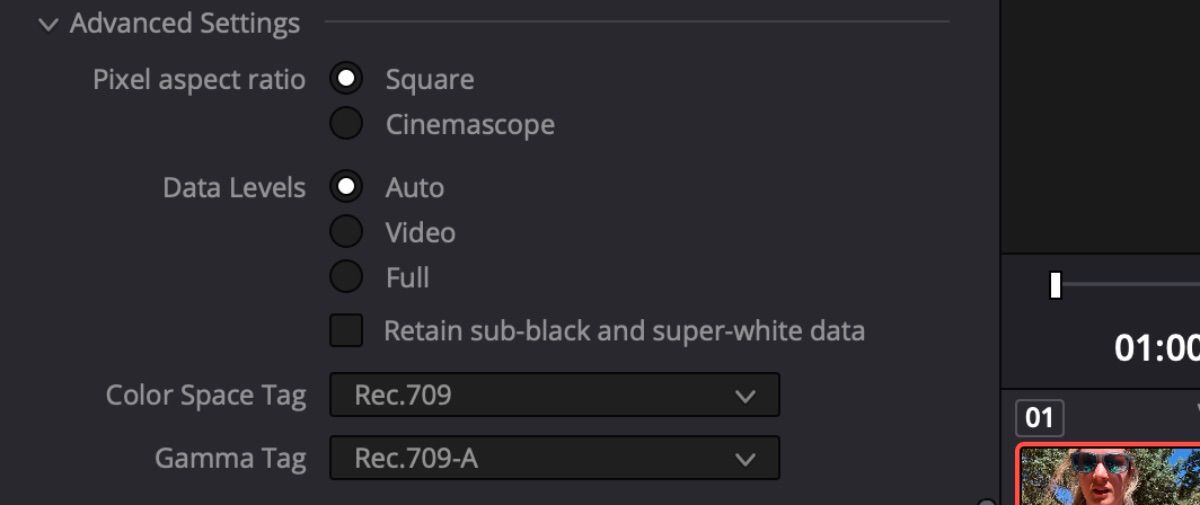Viewport: 1200px width, 505px height.
Task: Choose the Cinemascope pixel aspect ratio
Action: point(346,124)
